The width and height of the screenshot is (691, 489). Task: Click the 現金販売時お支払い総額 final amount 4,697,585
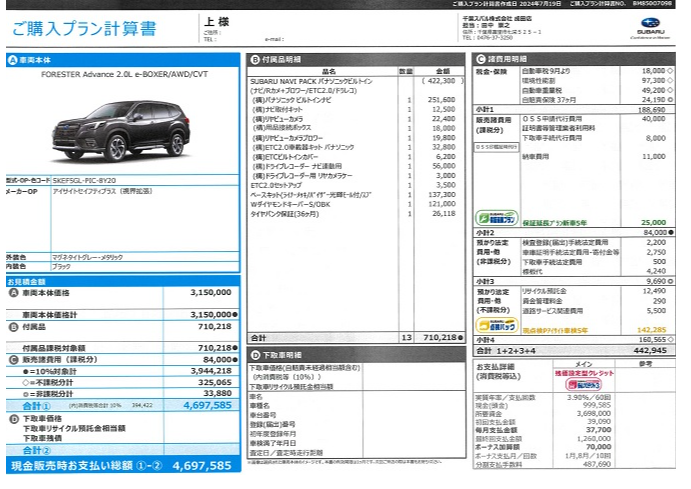(202, 466)
